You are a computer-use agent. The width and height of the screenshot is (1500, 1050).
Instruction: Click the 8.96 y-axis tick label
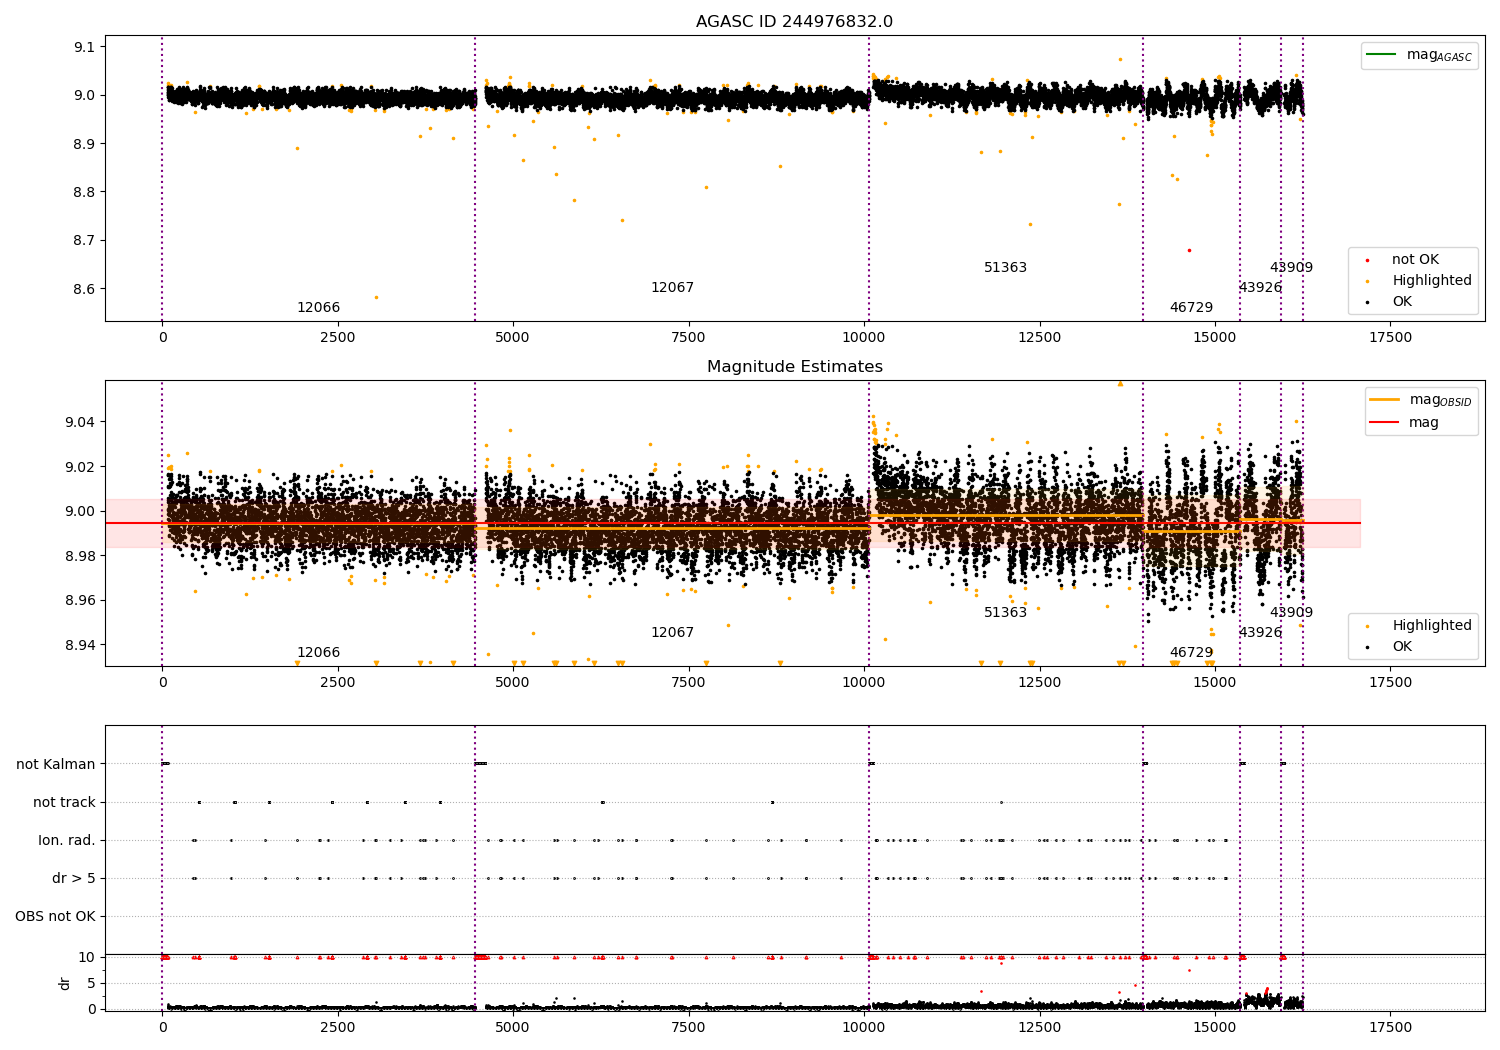point(79,600)
